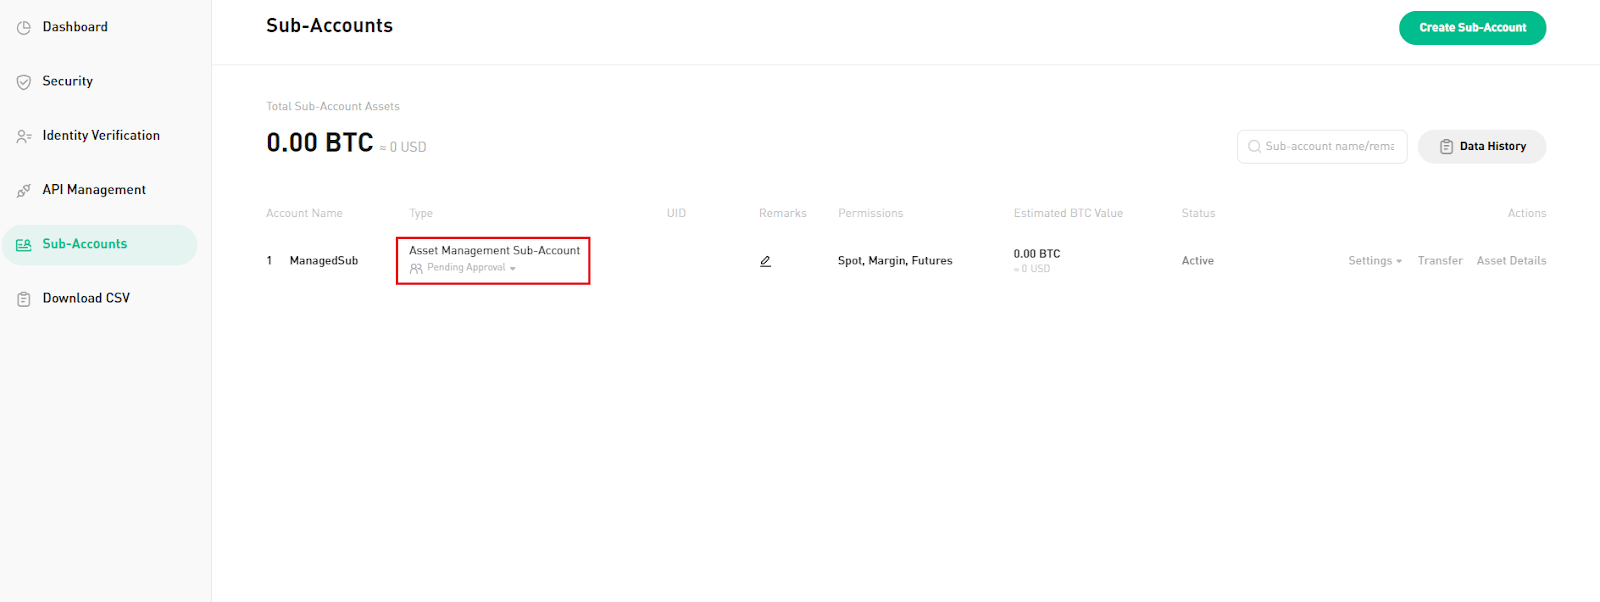1600x602 pixels.
Task: Click the Status column header
Action: tap(1198, 213)
